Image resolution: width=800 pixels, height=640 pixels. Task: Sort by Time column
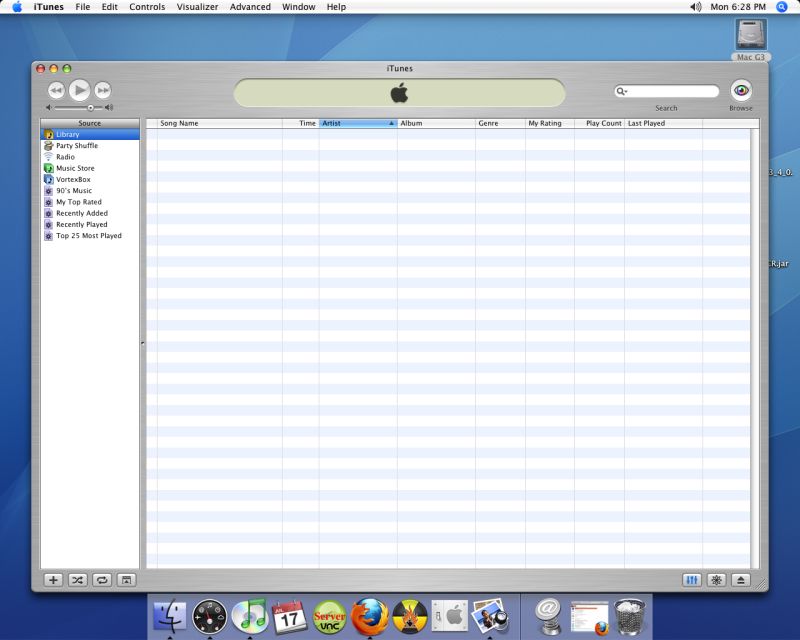point(301,123)
